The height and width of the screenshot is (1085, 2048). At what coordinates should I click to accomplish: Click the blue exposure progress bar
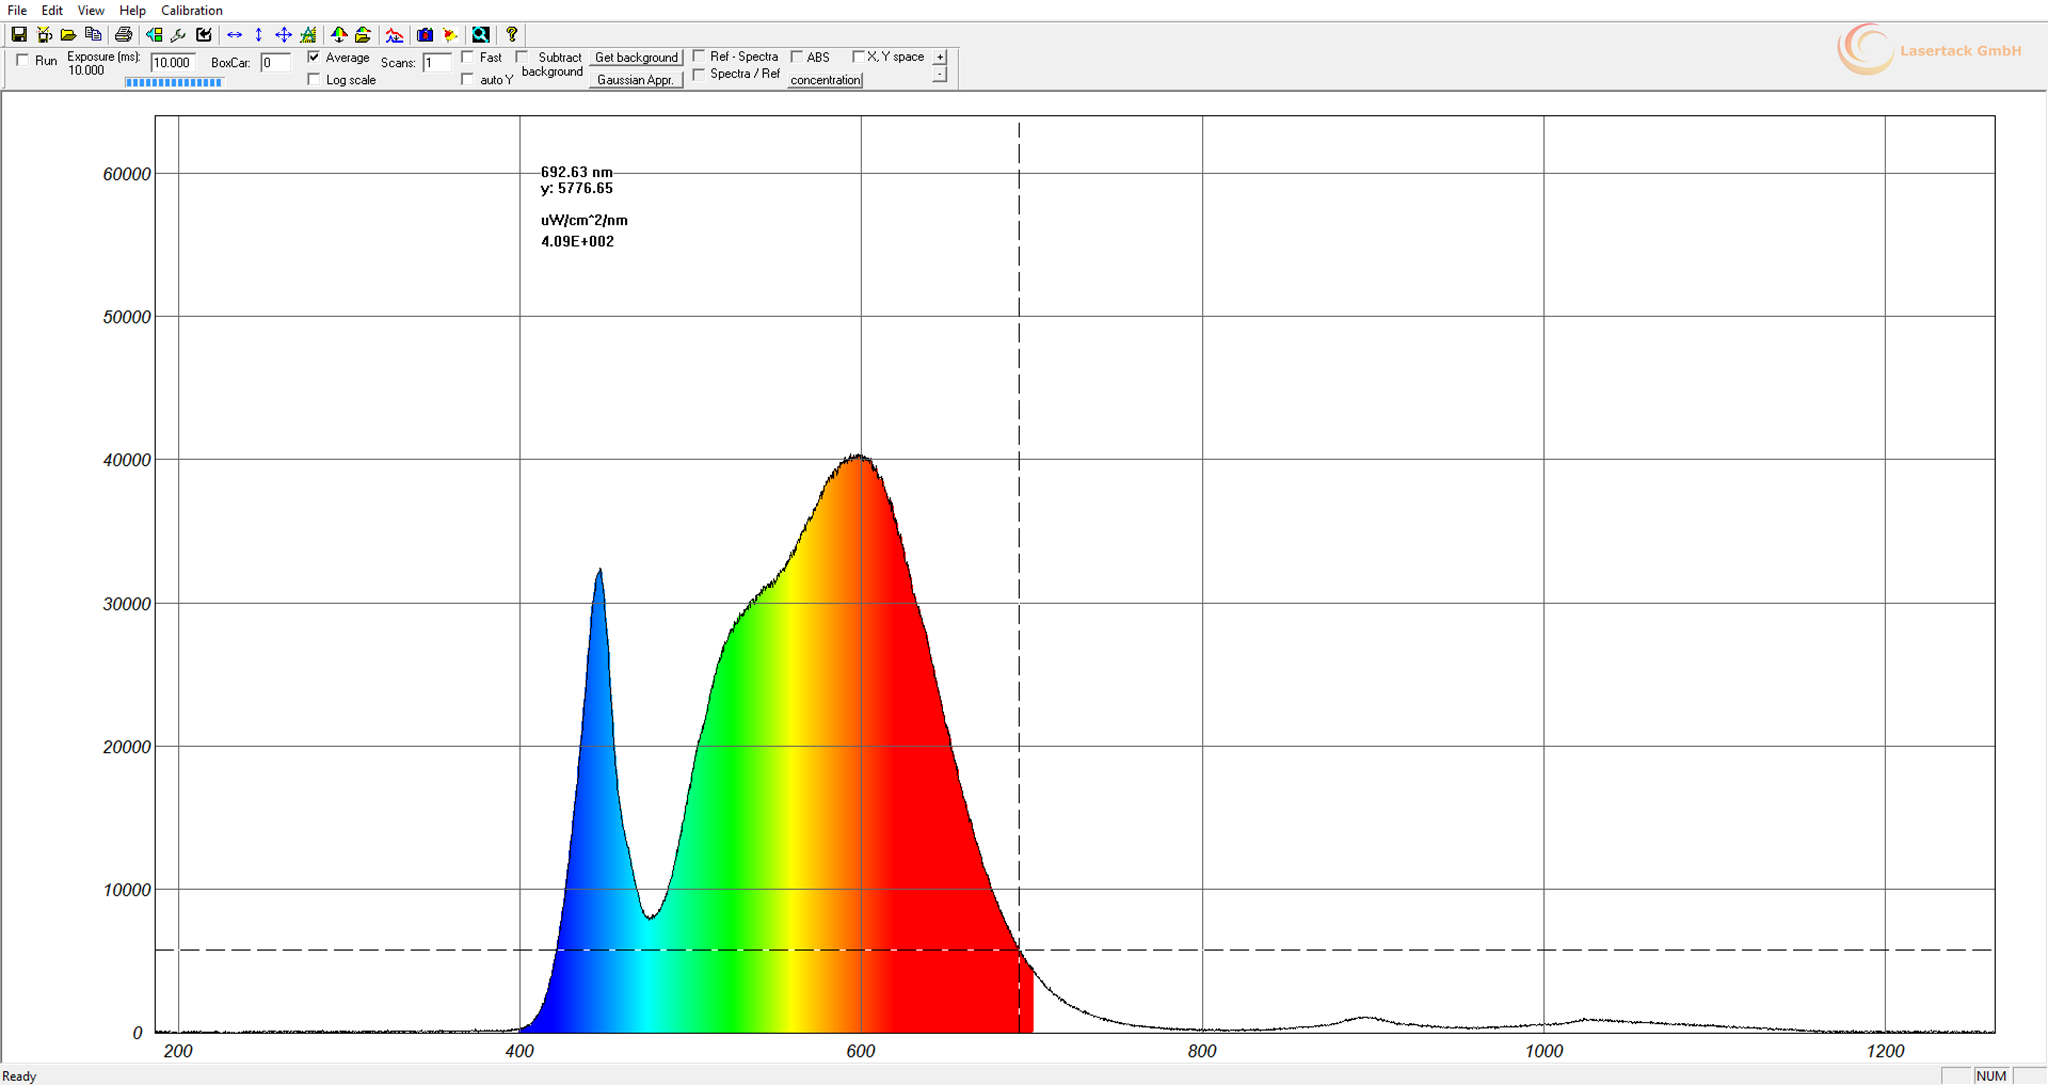pos(174,83)
